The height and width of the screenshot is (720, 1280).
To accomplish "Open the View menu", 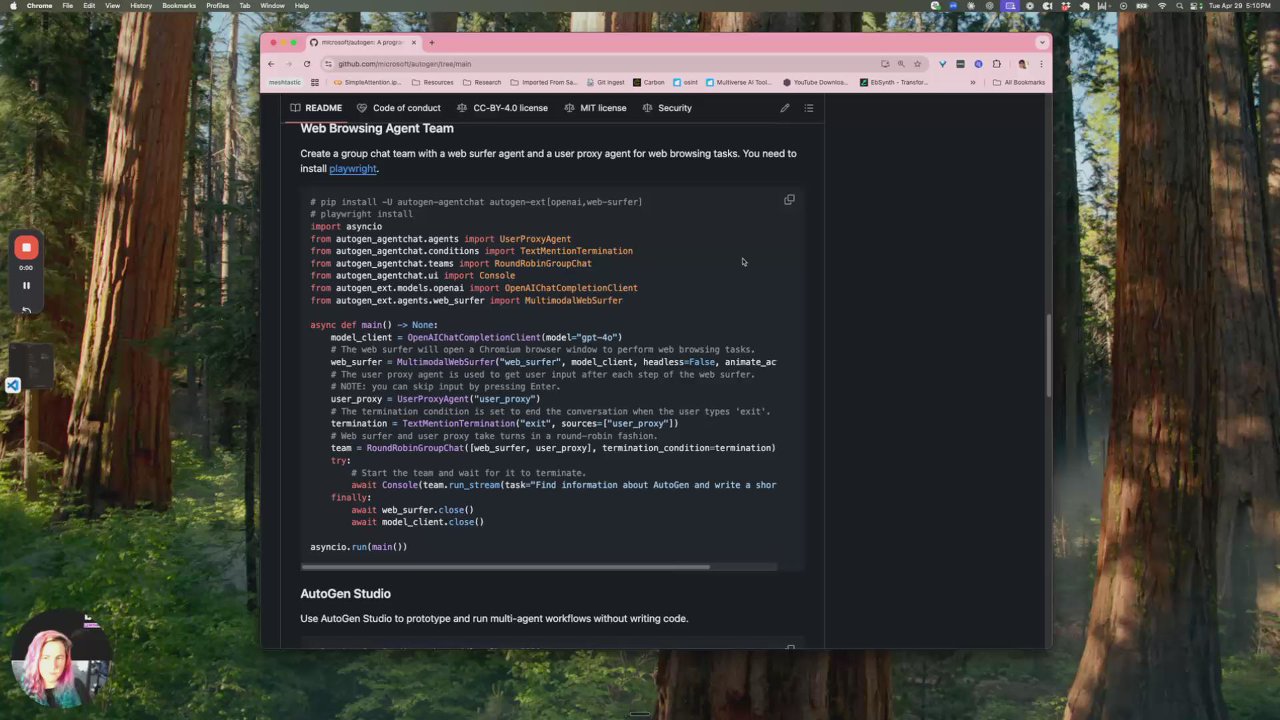I will coord(112,6).
